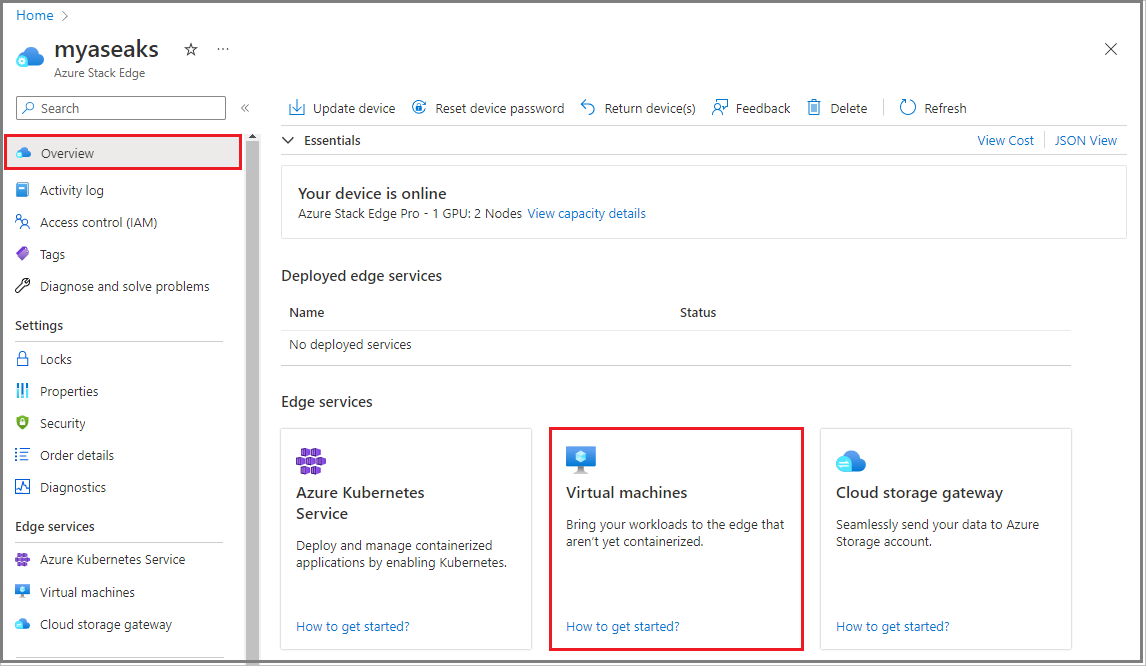The height and width of the screenshot is (666, 1146).
Task: Click the Feedback person icon
Action: tap(720, 108)
